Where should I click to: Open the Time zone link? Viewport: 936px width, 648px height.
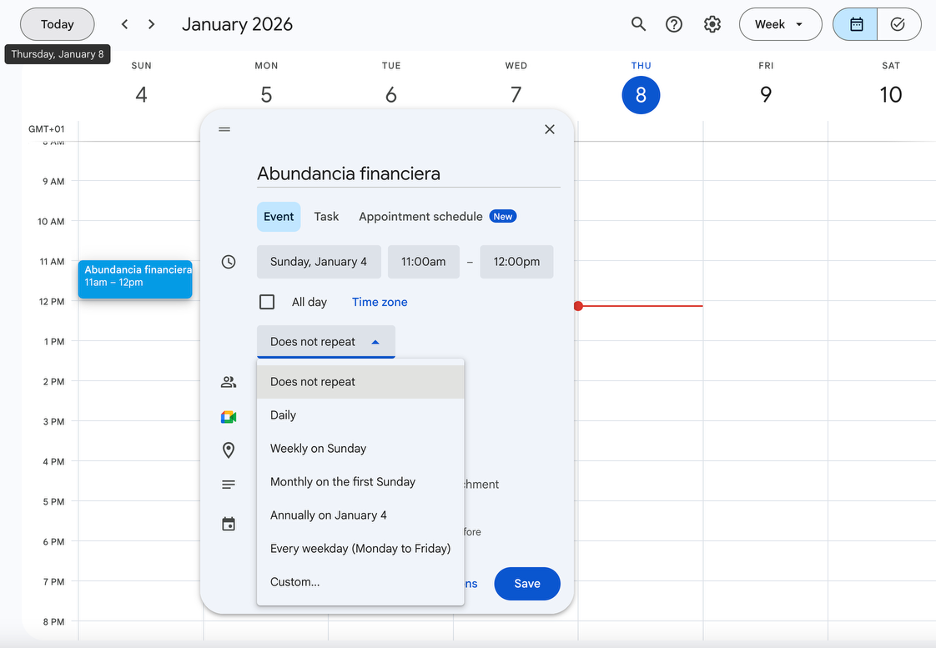point(379,302)
